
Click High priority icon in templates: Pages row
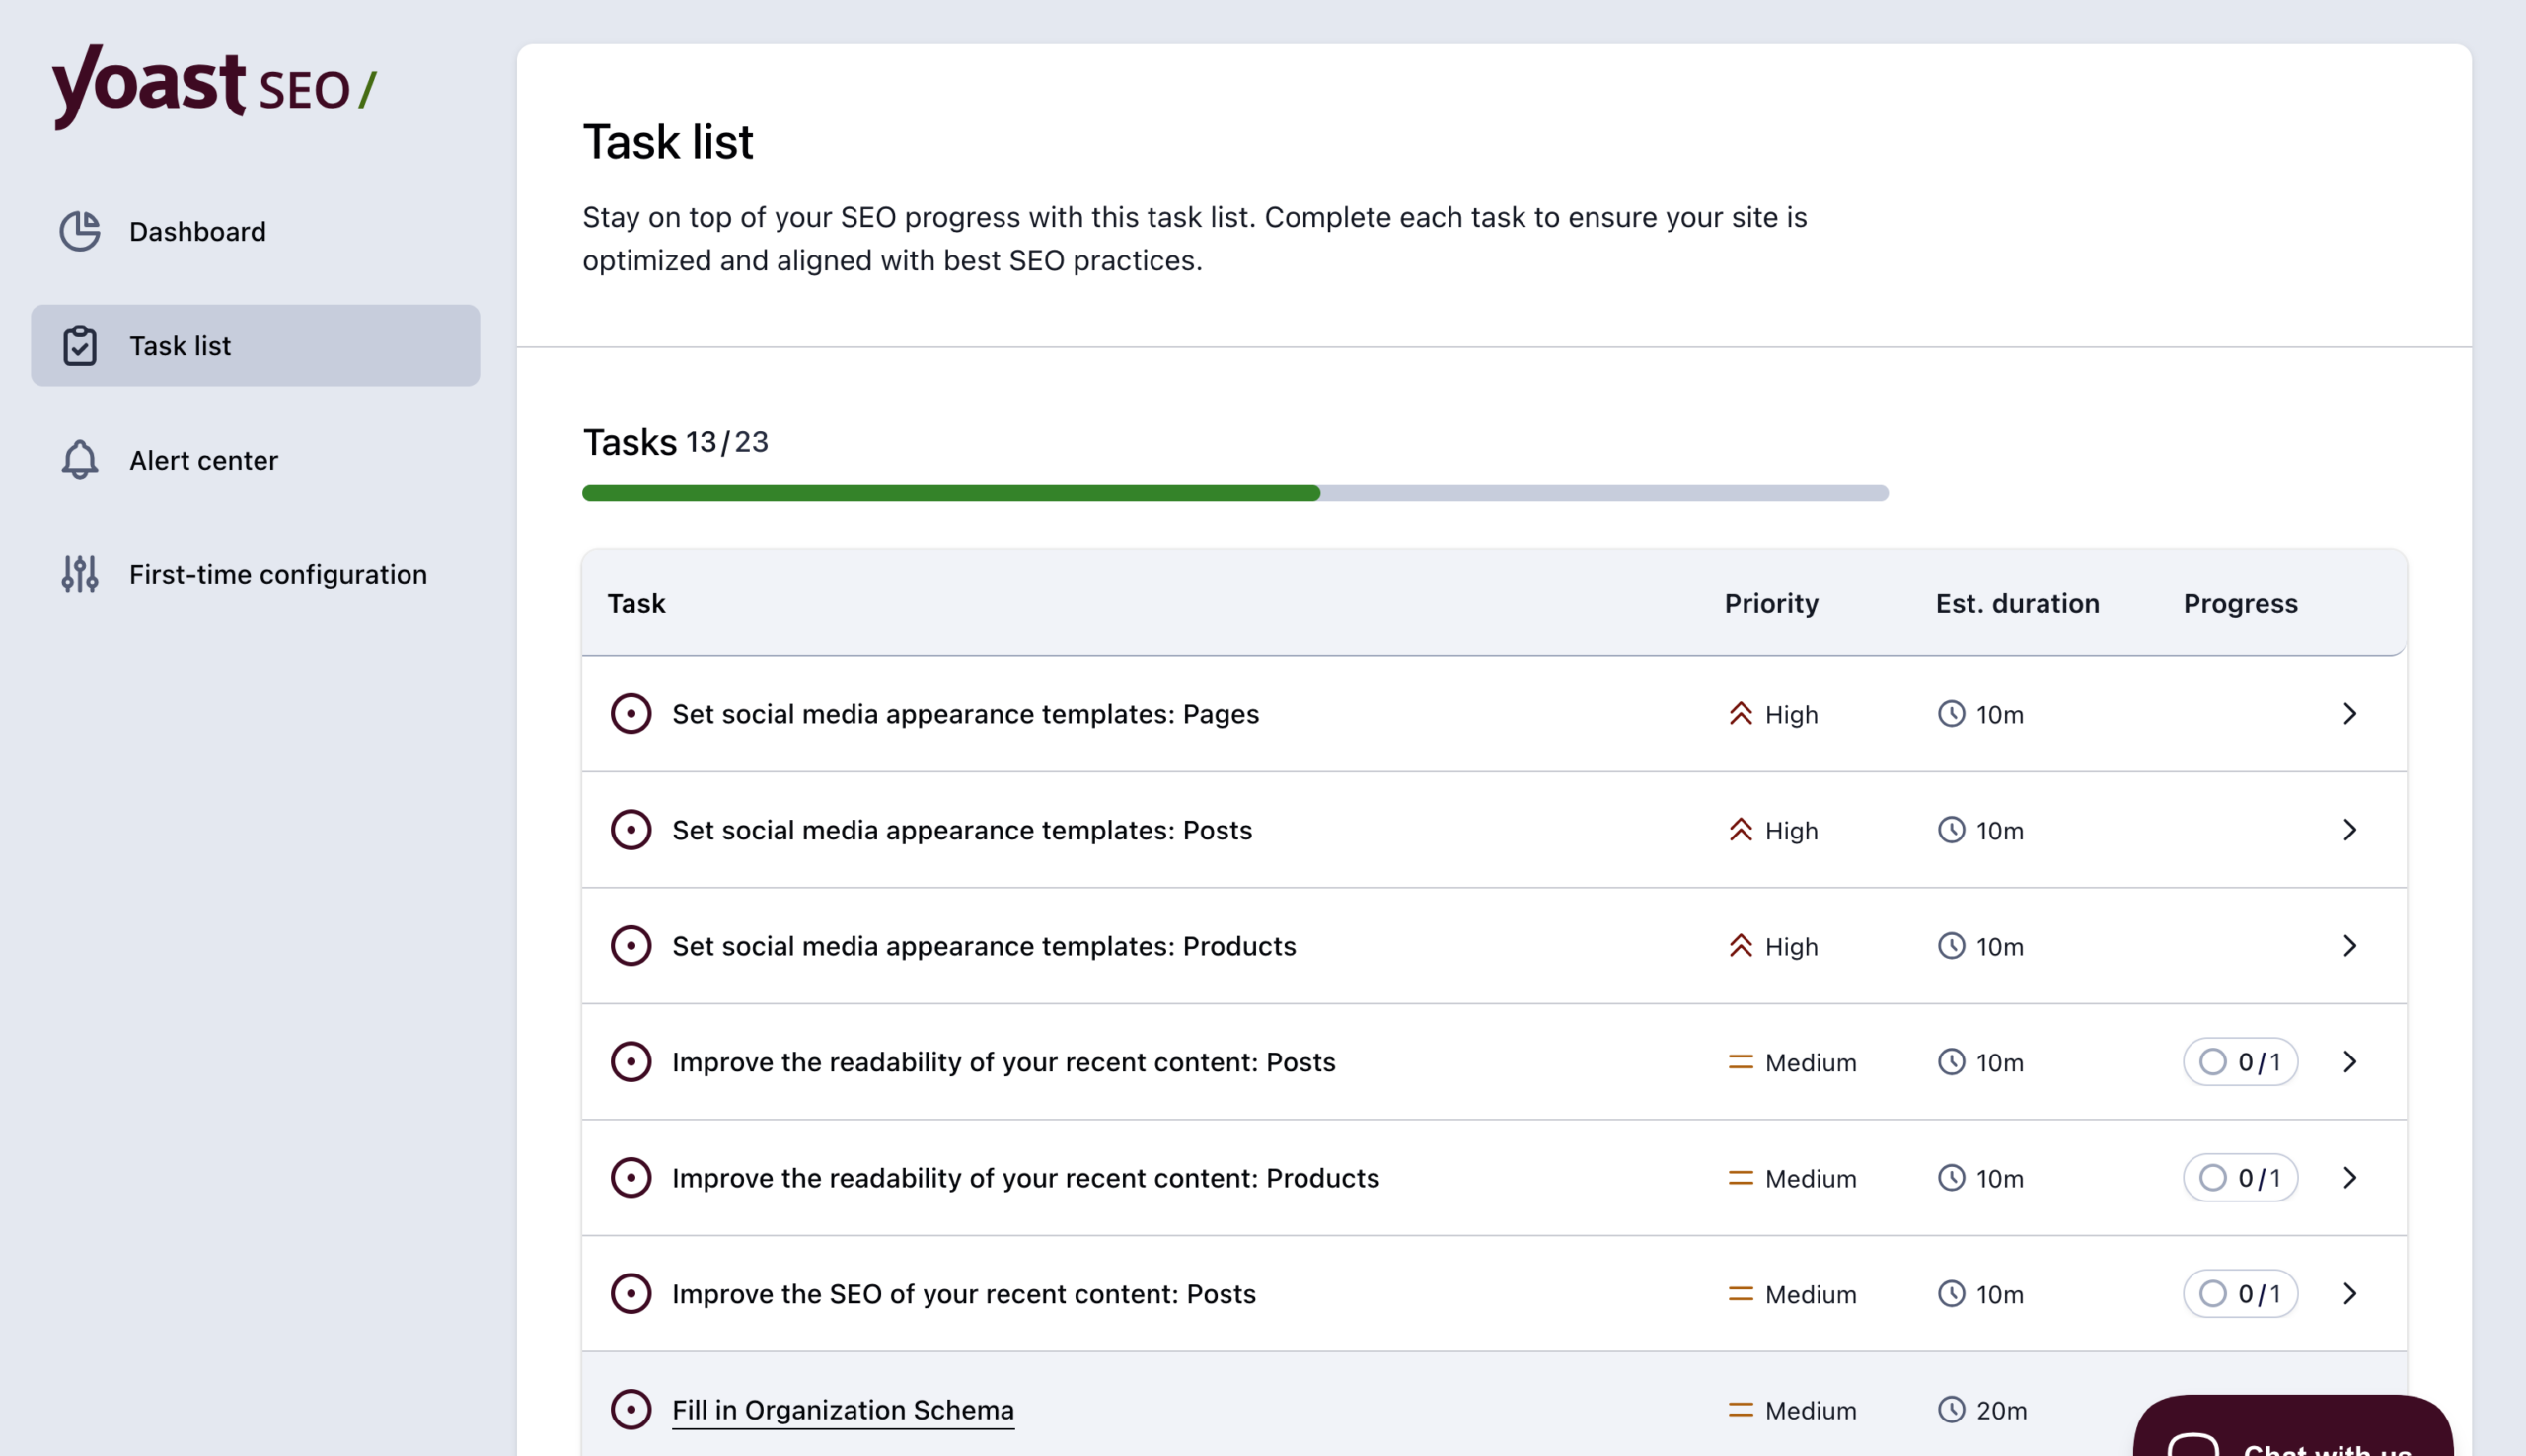[x=1741, y=714]
